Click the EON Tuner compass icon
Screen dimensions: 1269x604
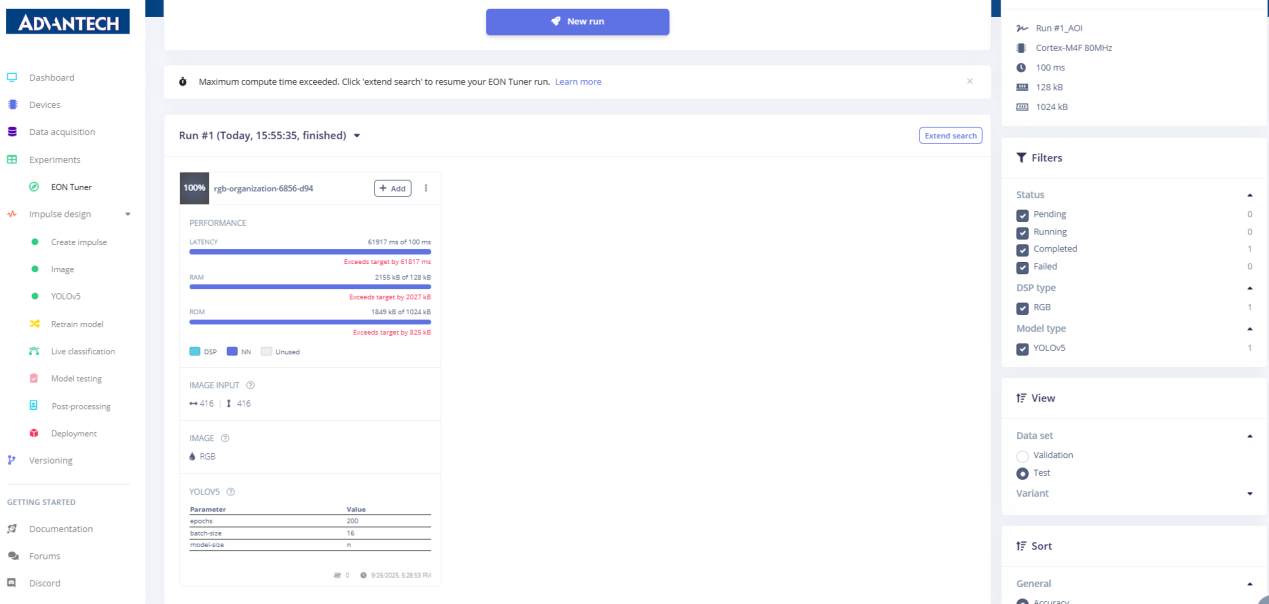34,186
